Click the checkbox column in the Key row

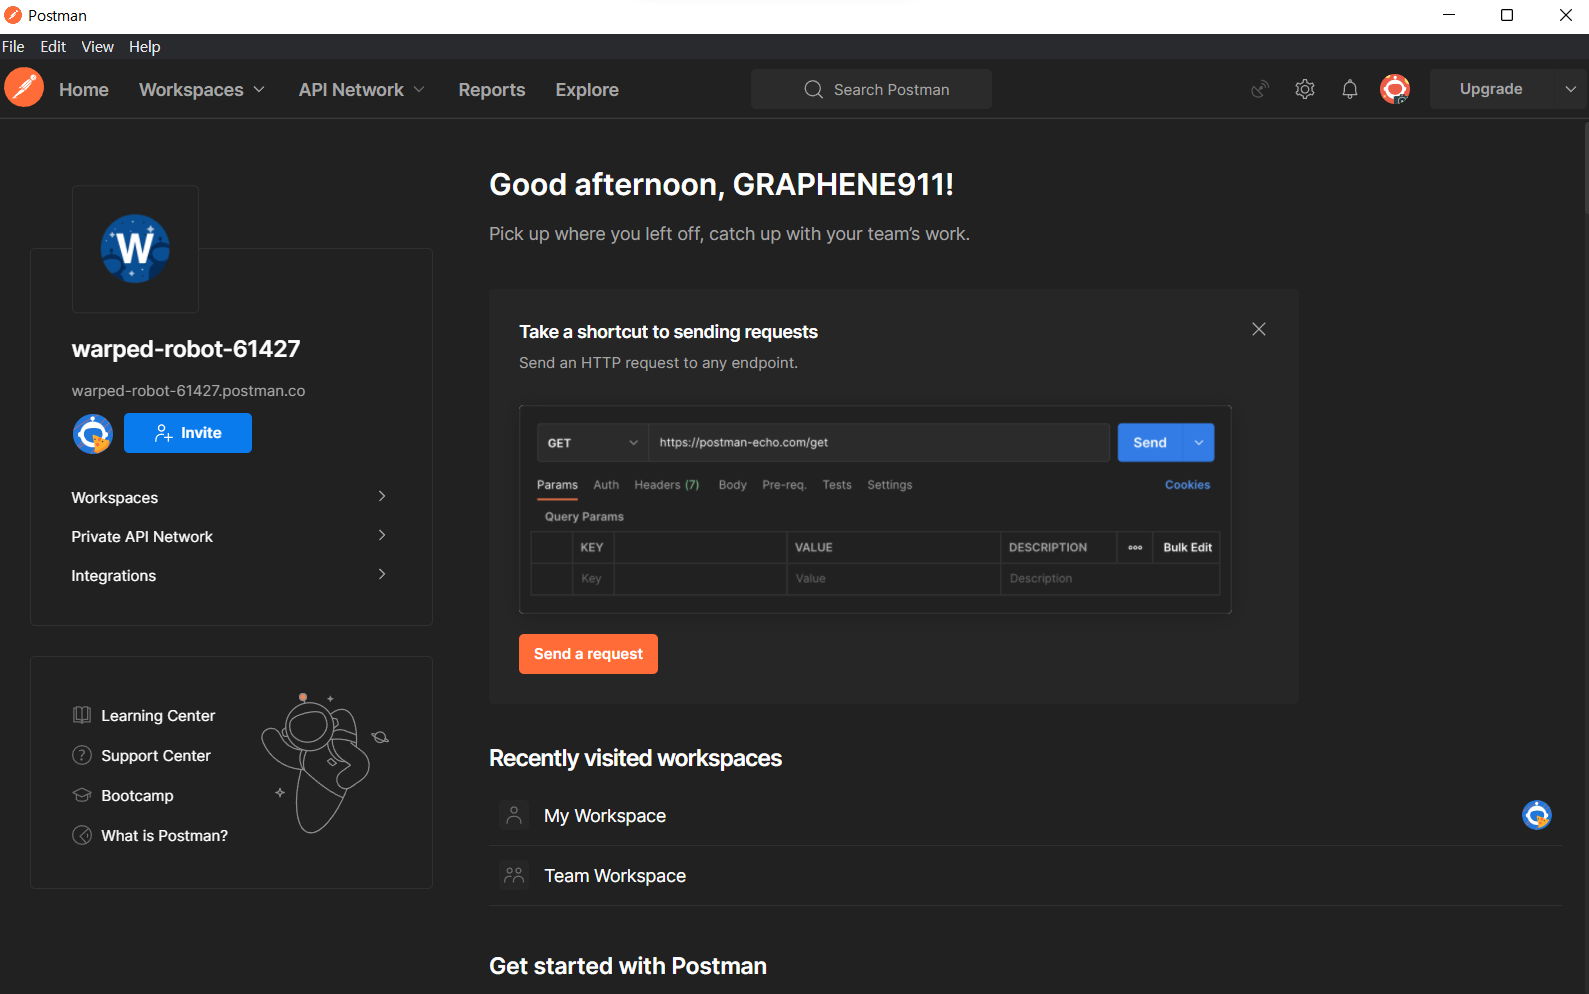tap(551, 579)
